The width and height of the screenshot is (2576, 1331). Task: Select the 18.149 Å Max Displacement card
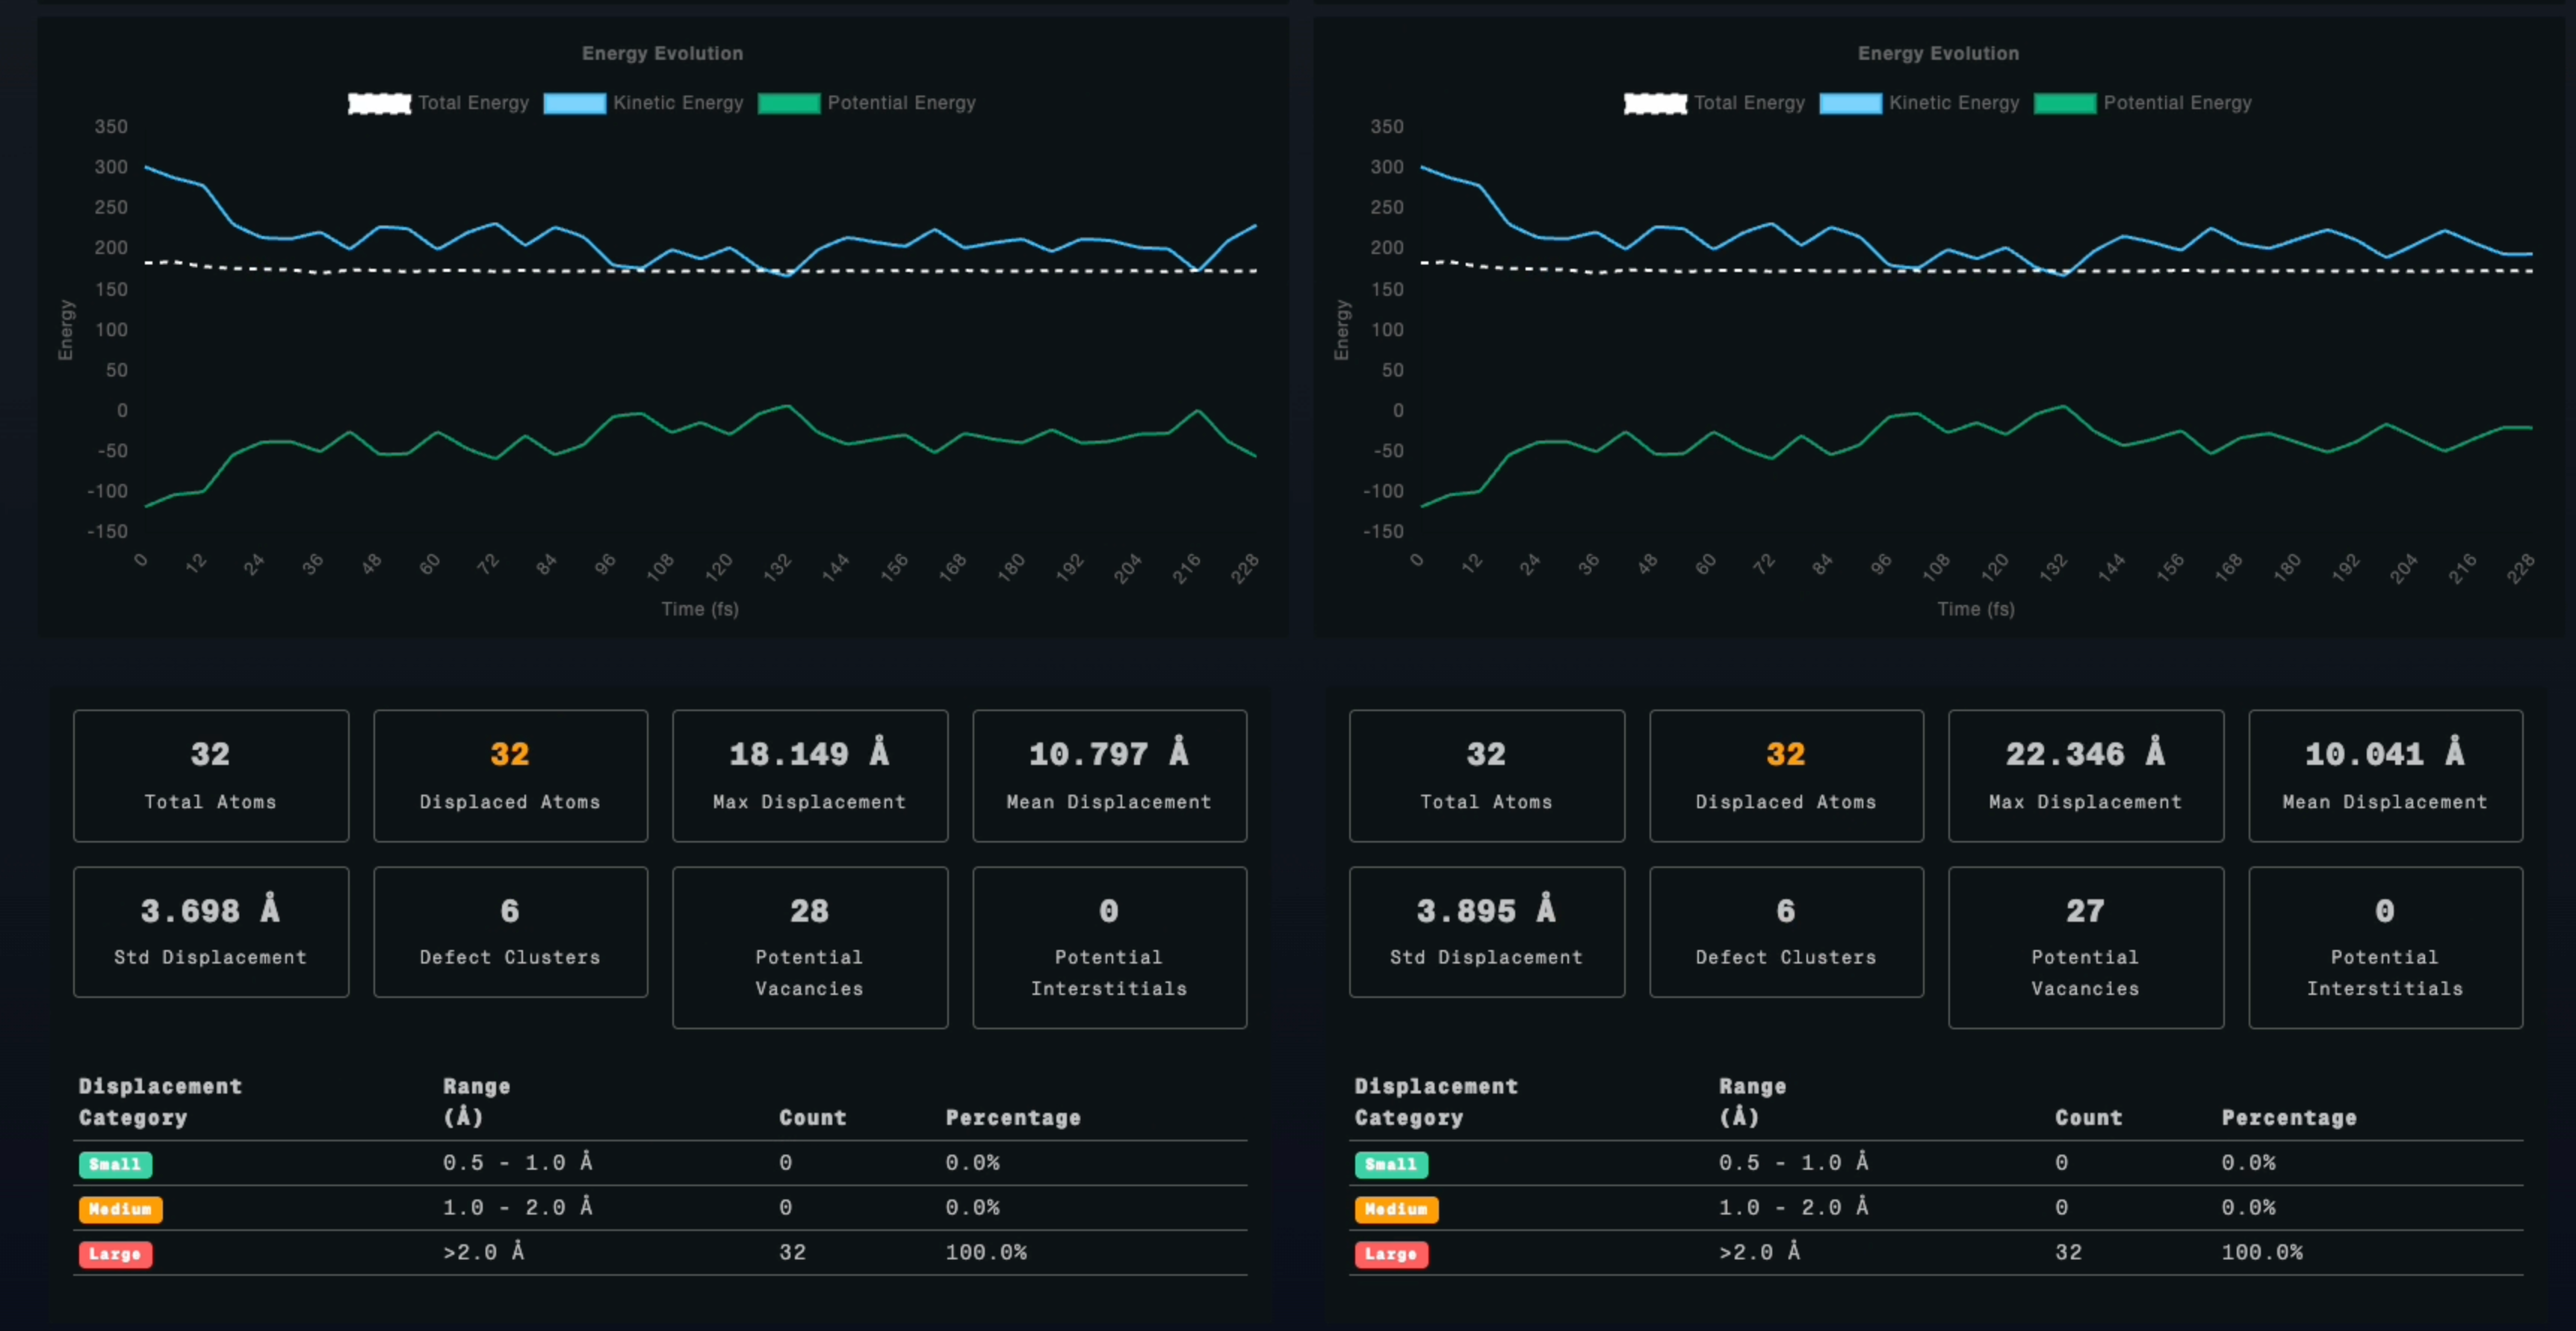point(809,775)
